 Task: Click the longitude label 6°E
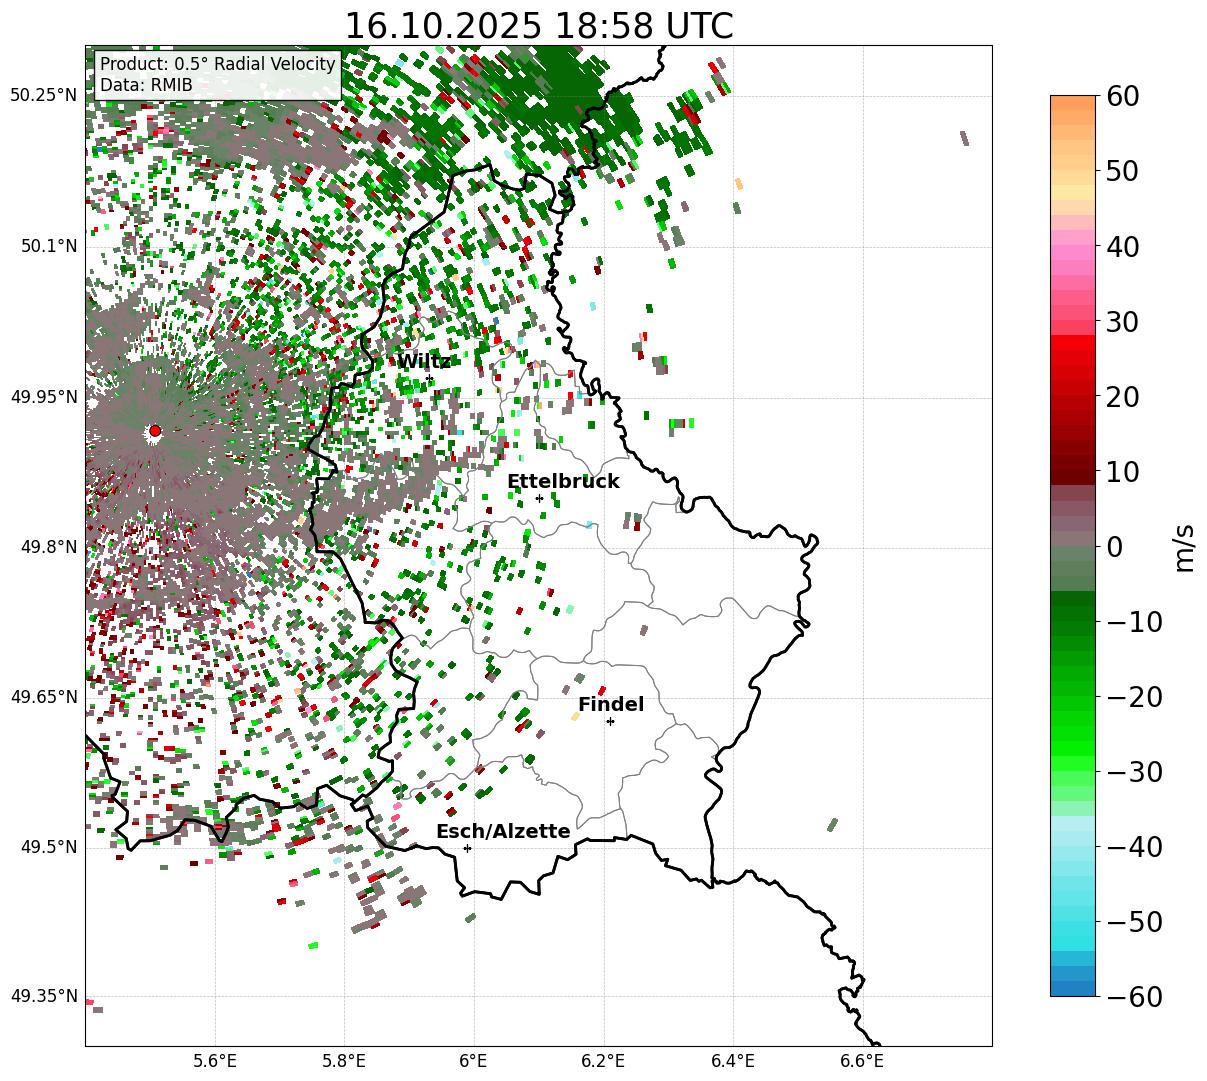[474, 1061]
